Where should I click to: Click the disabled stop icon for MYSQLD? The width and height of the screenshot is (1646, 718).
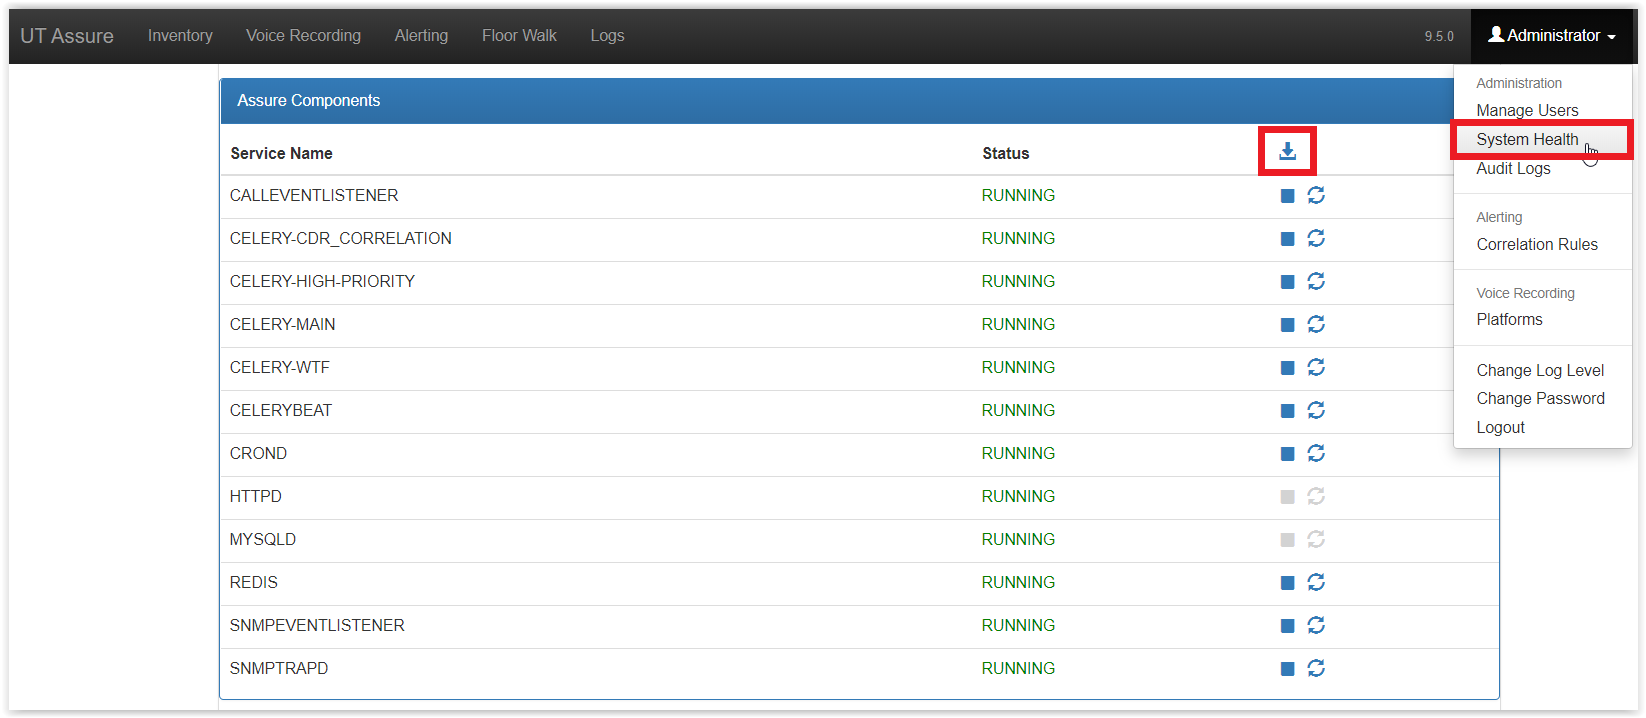(x=1288, y=540)
